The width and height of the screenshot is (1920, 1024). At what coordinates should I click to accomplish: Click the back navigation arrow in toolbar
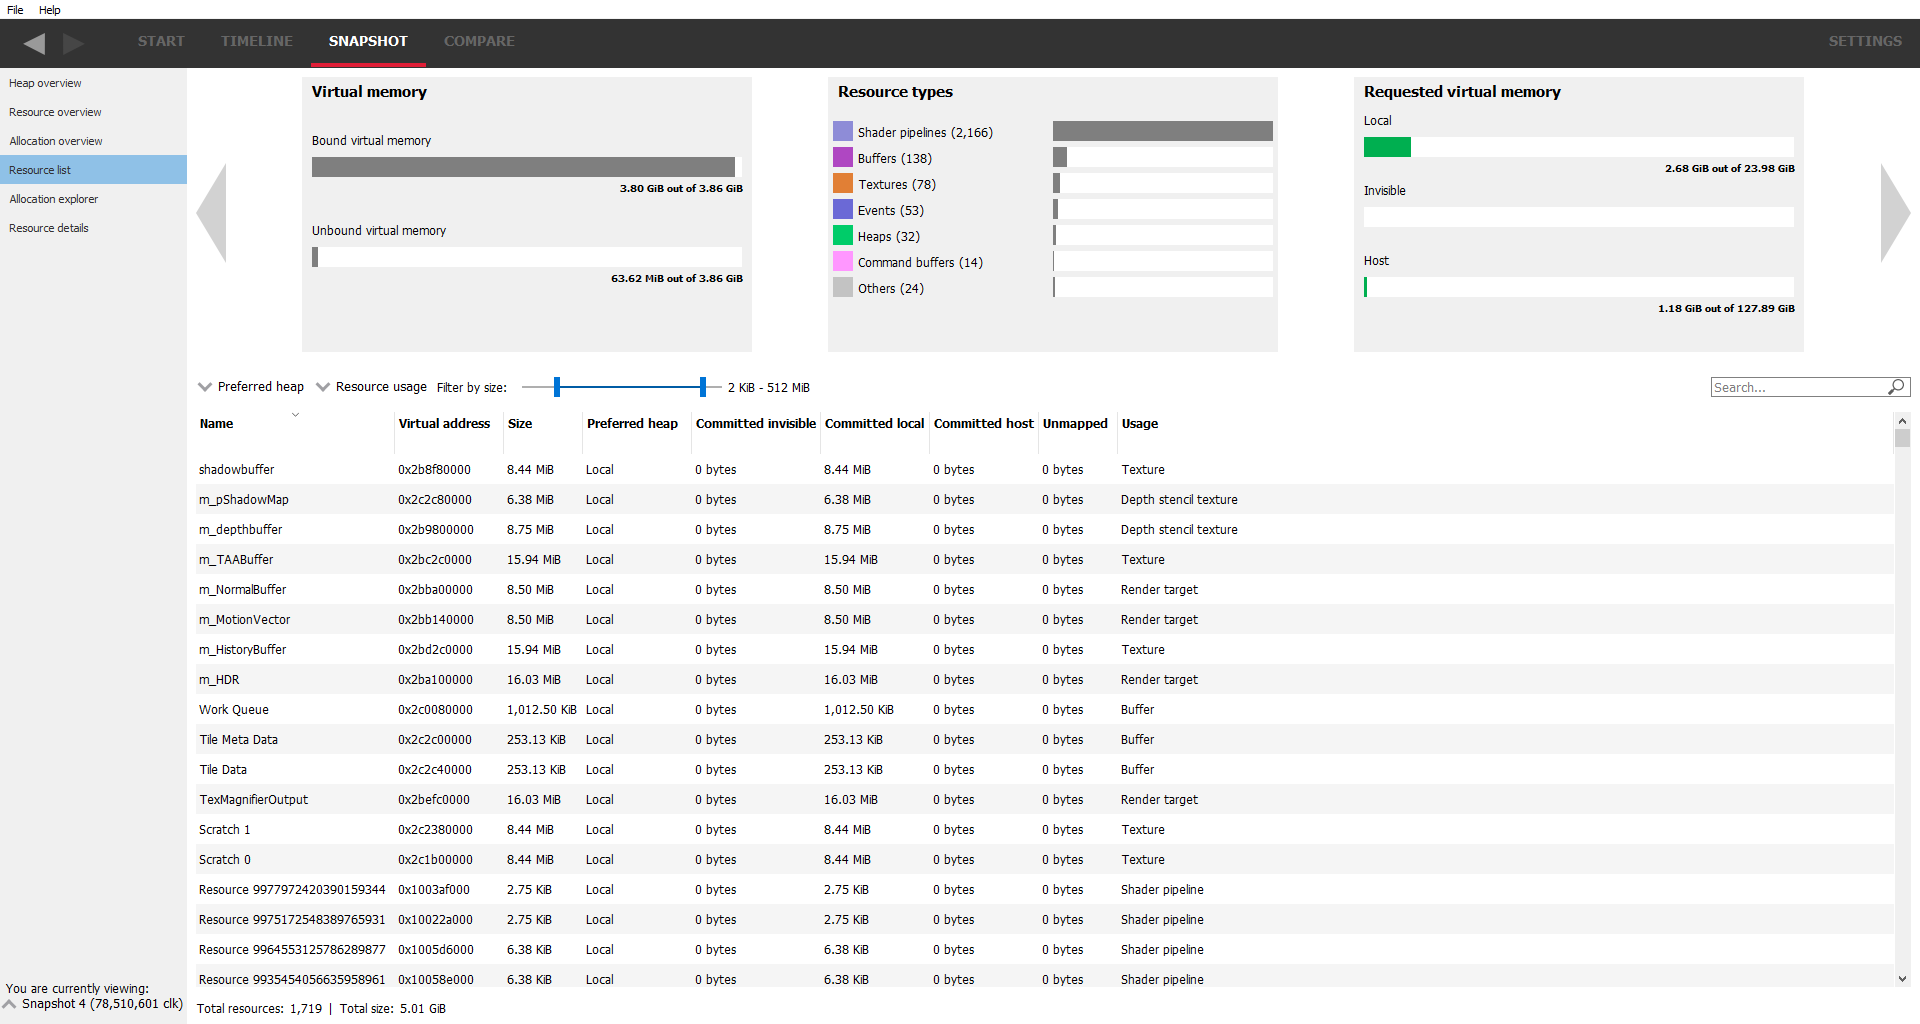[x=35, y=43]
